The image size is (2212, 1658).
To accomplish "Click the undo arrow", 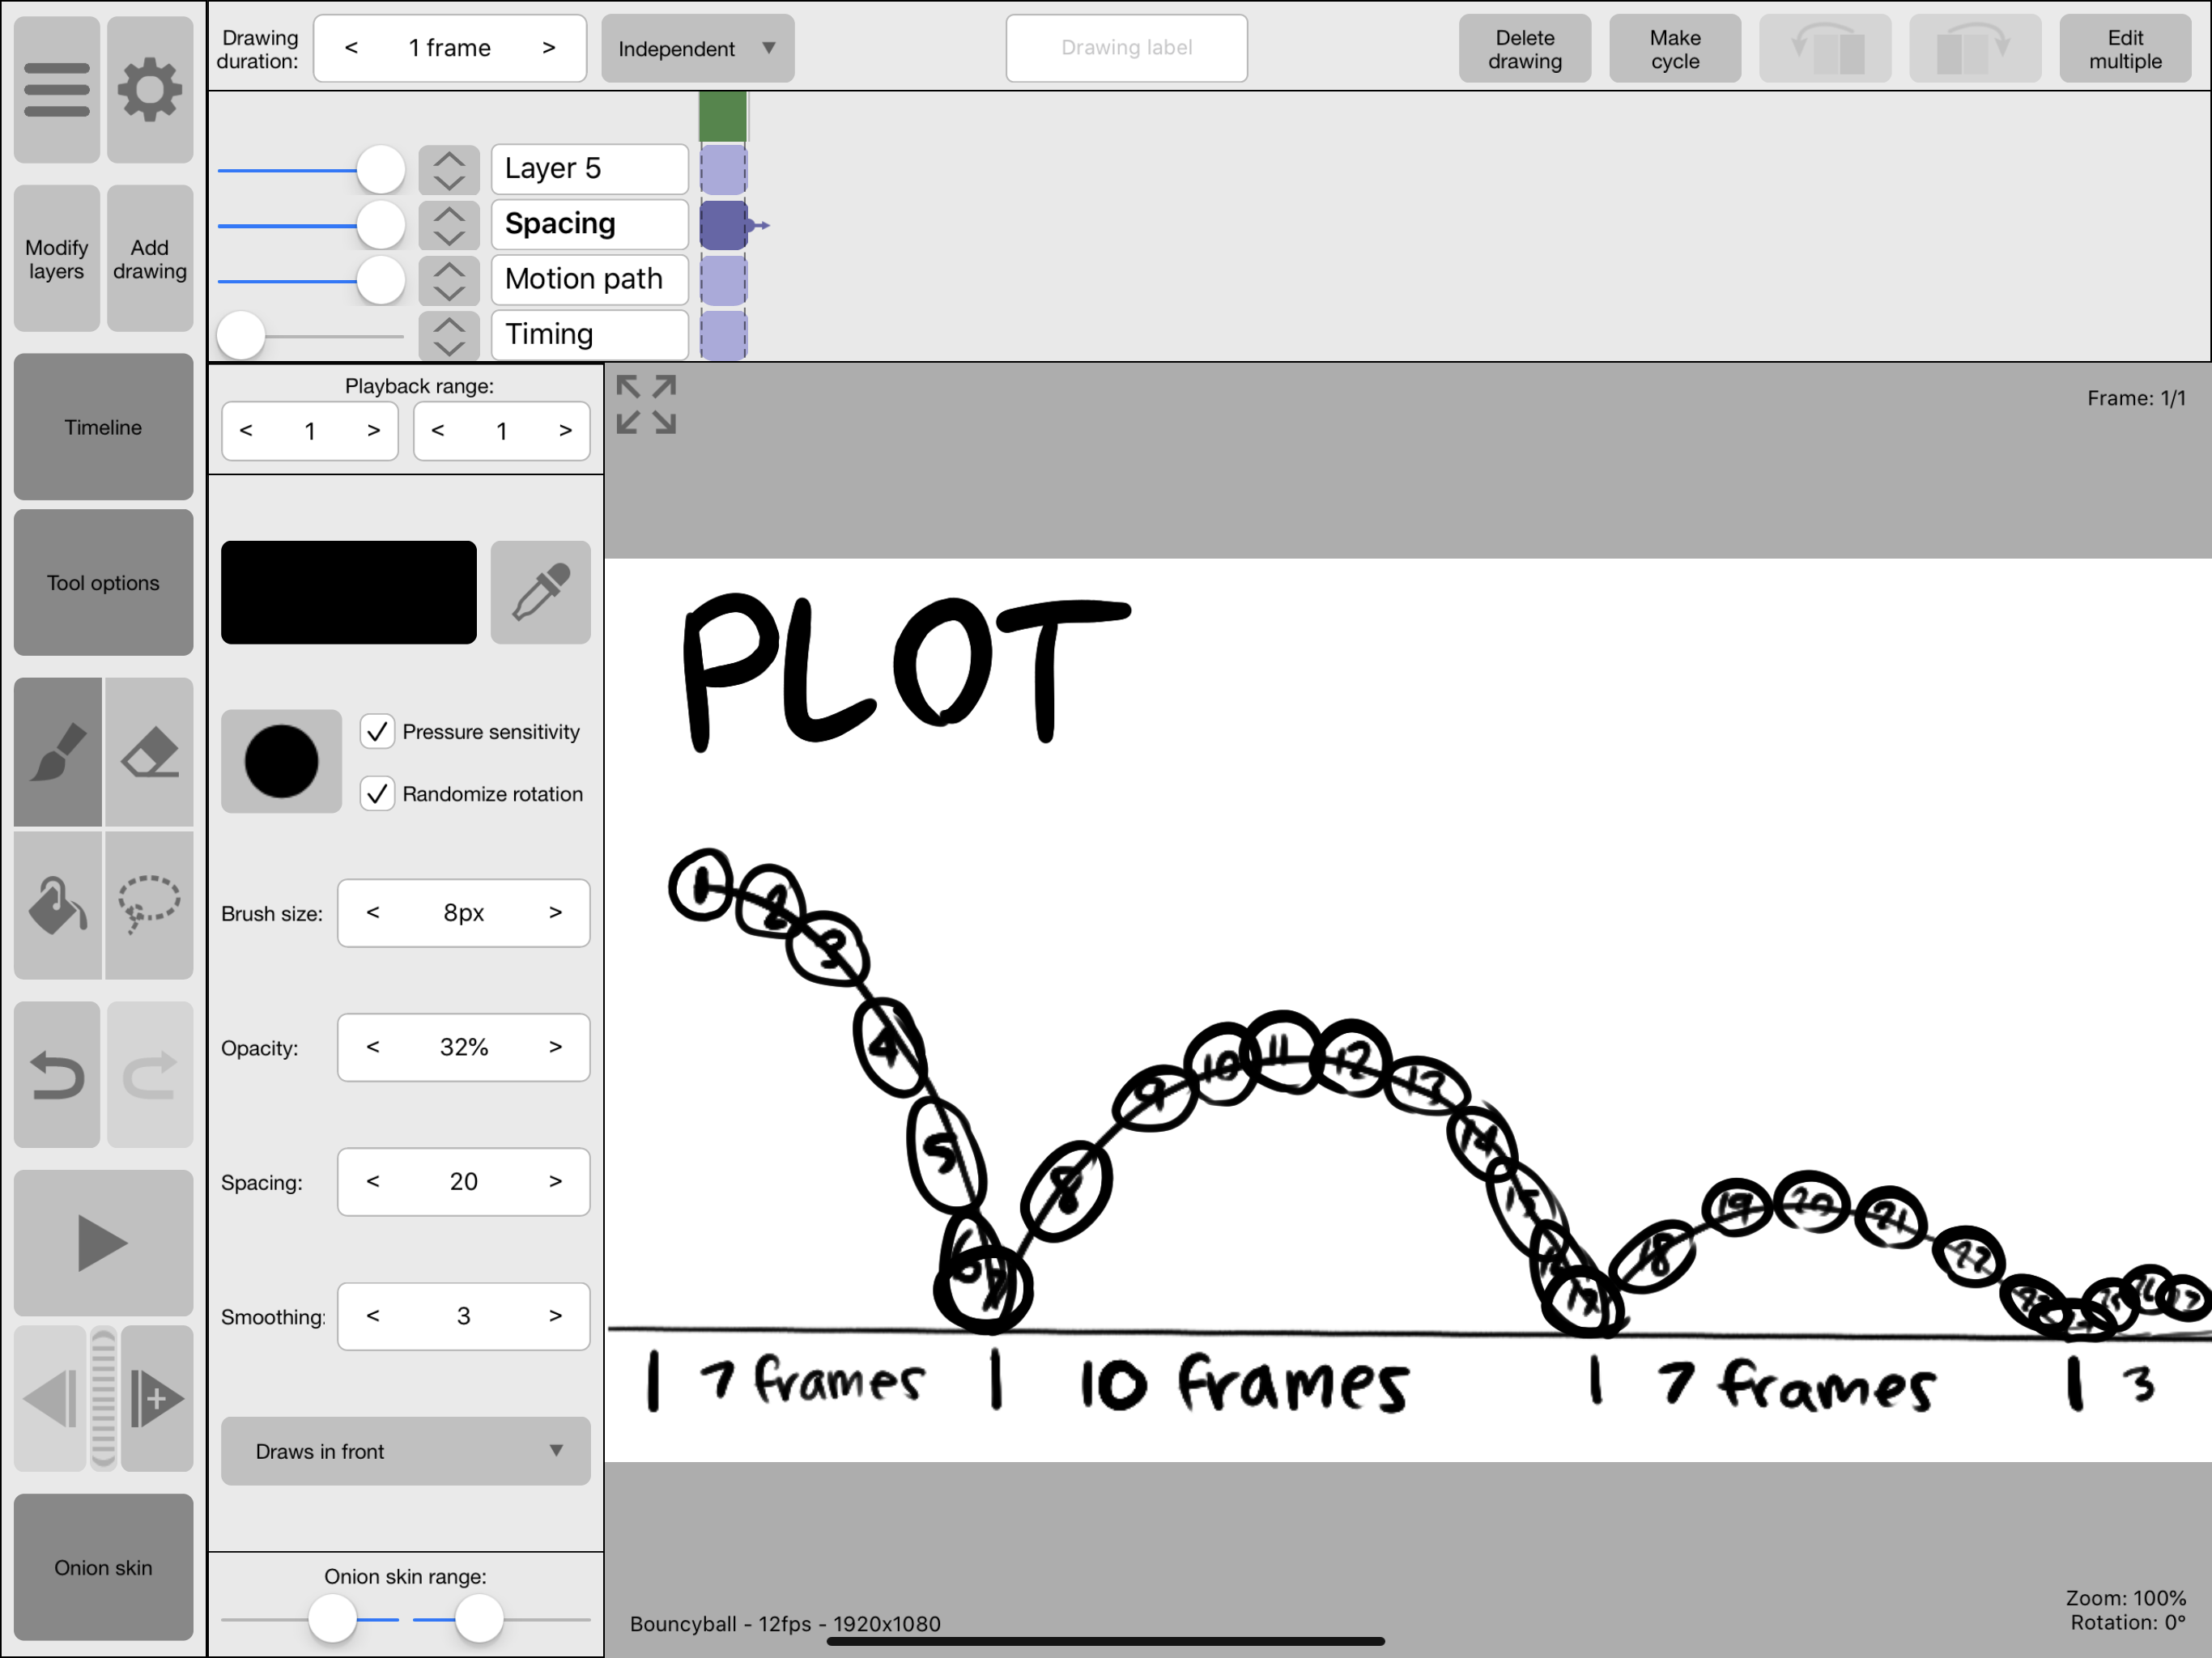I will point(57,1075).
